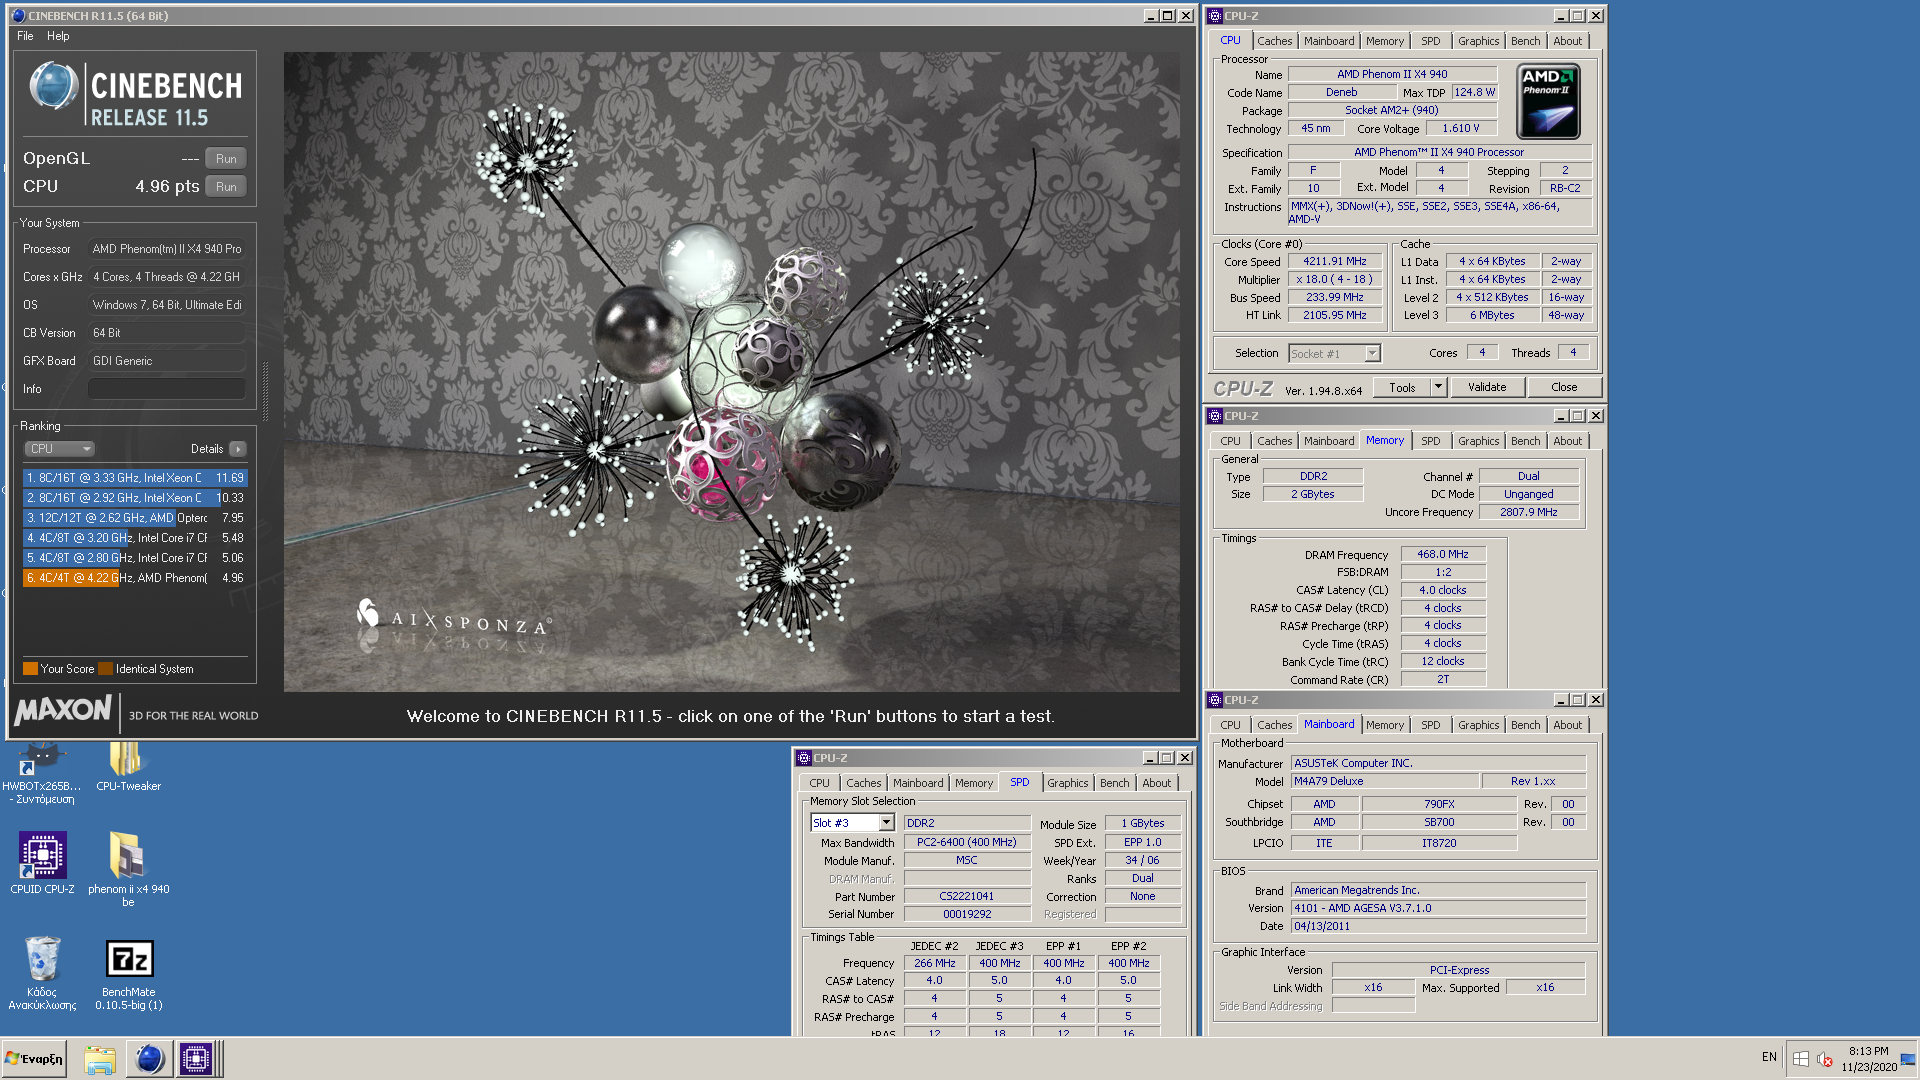Open the HWBOT shortcut on the desktop
This screenshot has height=1080, width=1920.
coord(41,773)
